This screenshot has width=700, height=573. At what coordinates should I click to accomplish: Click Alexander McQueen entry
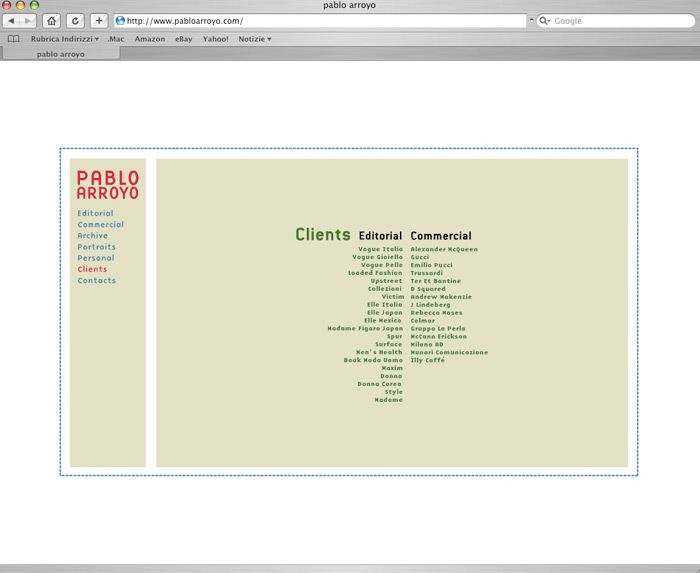click(444, 249)
